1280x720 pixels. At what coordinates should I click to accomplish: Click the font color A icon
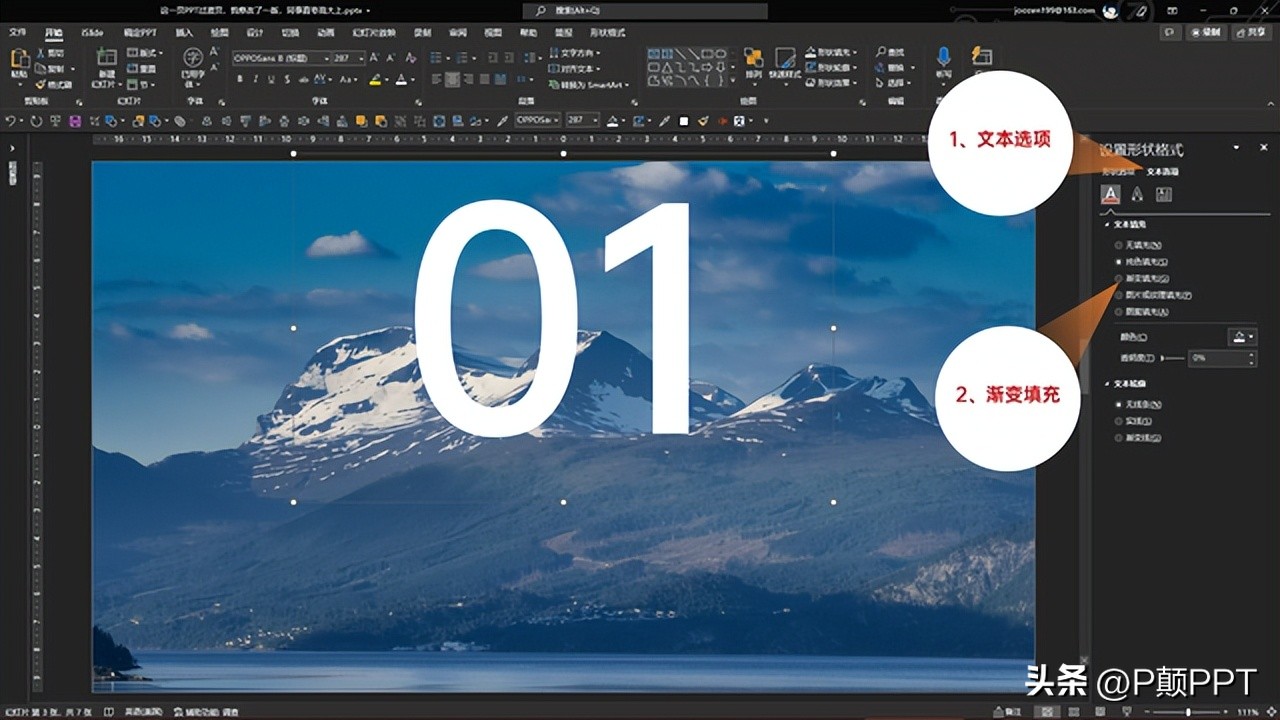point(401,79)
